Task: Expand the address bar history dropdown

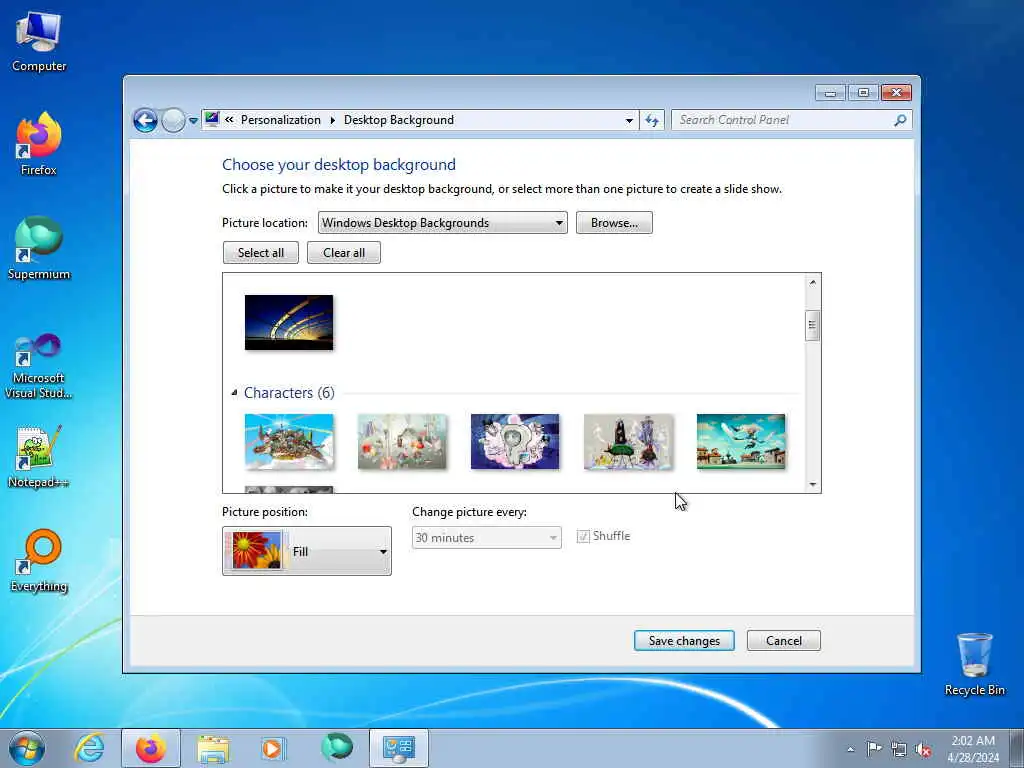Action: [629, 120]
